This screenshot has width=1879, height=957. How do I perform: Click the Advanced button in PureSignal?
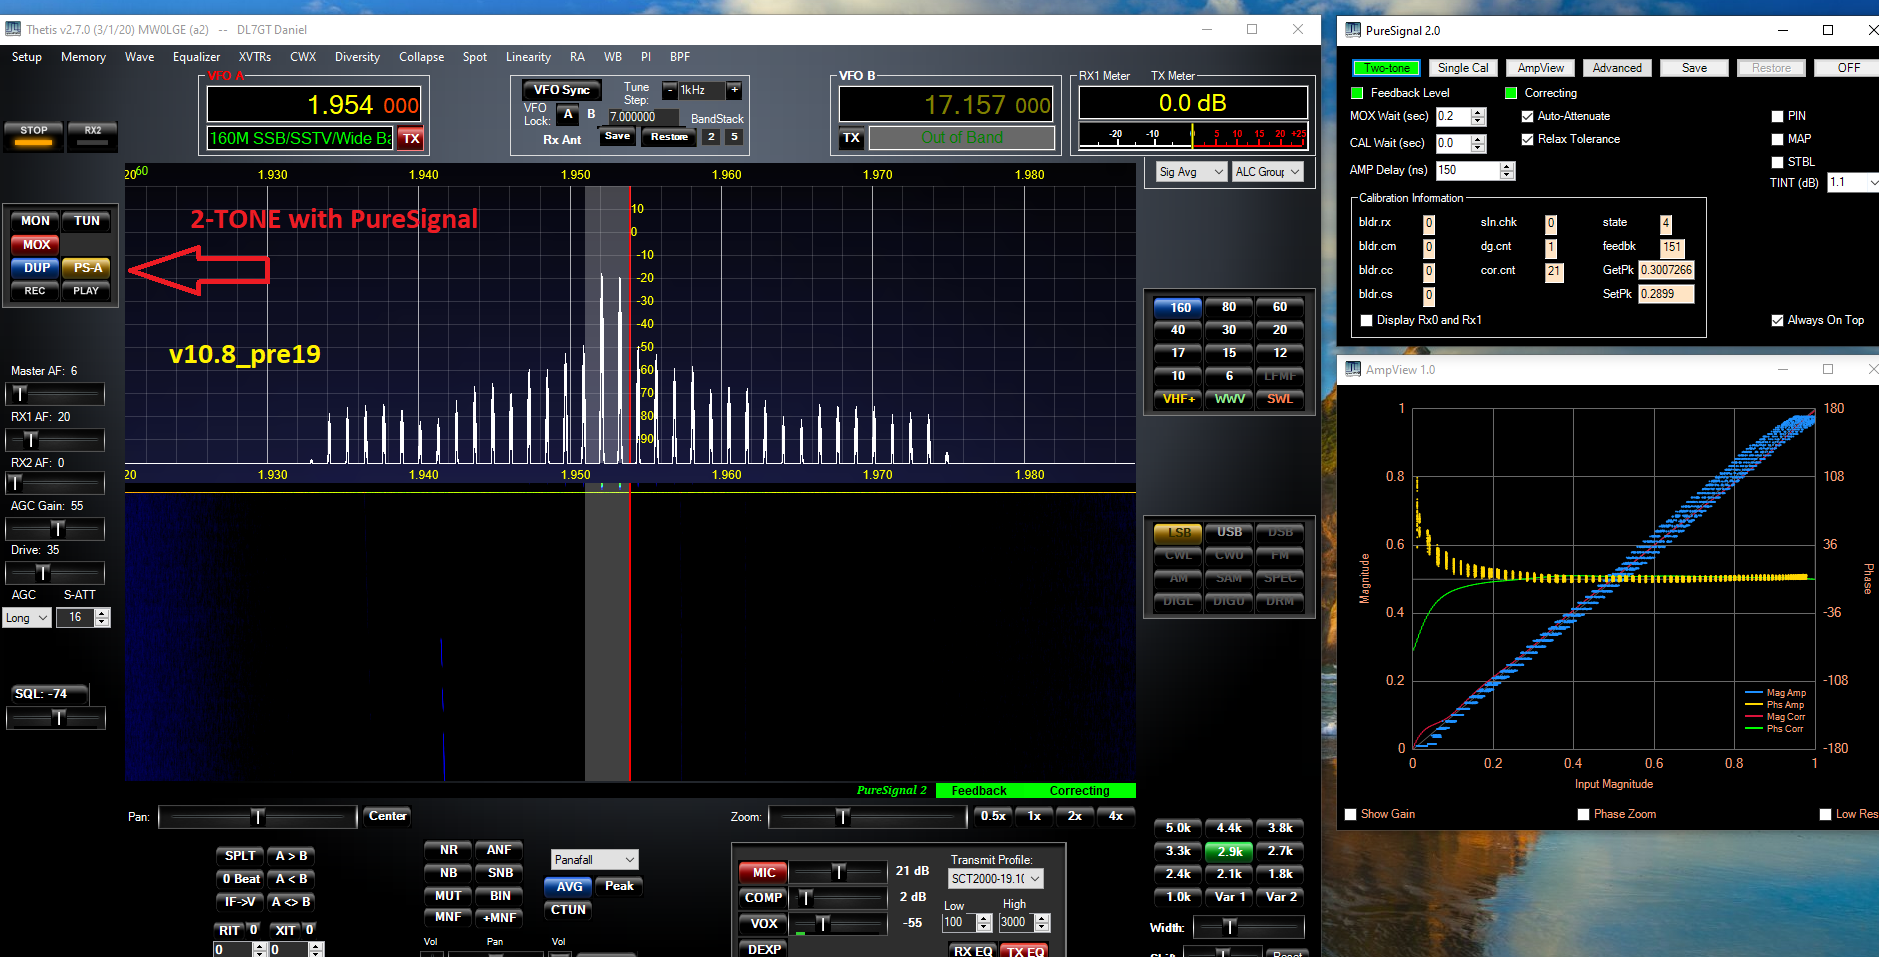pos(1617,68)
